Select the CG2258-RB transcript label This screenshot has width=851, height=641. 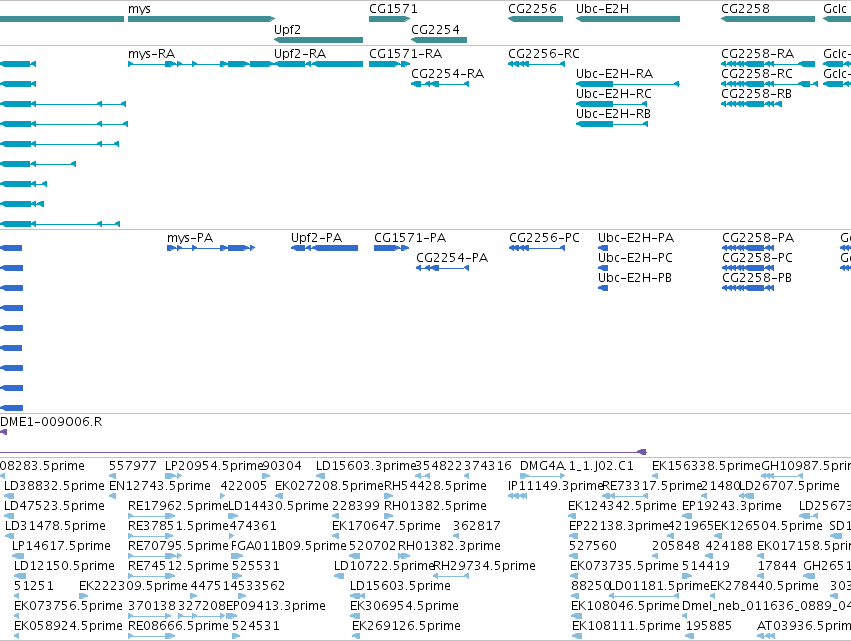click(x=757, y=94)
